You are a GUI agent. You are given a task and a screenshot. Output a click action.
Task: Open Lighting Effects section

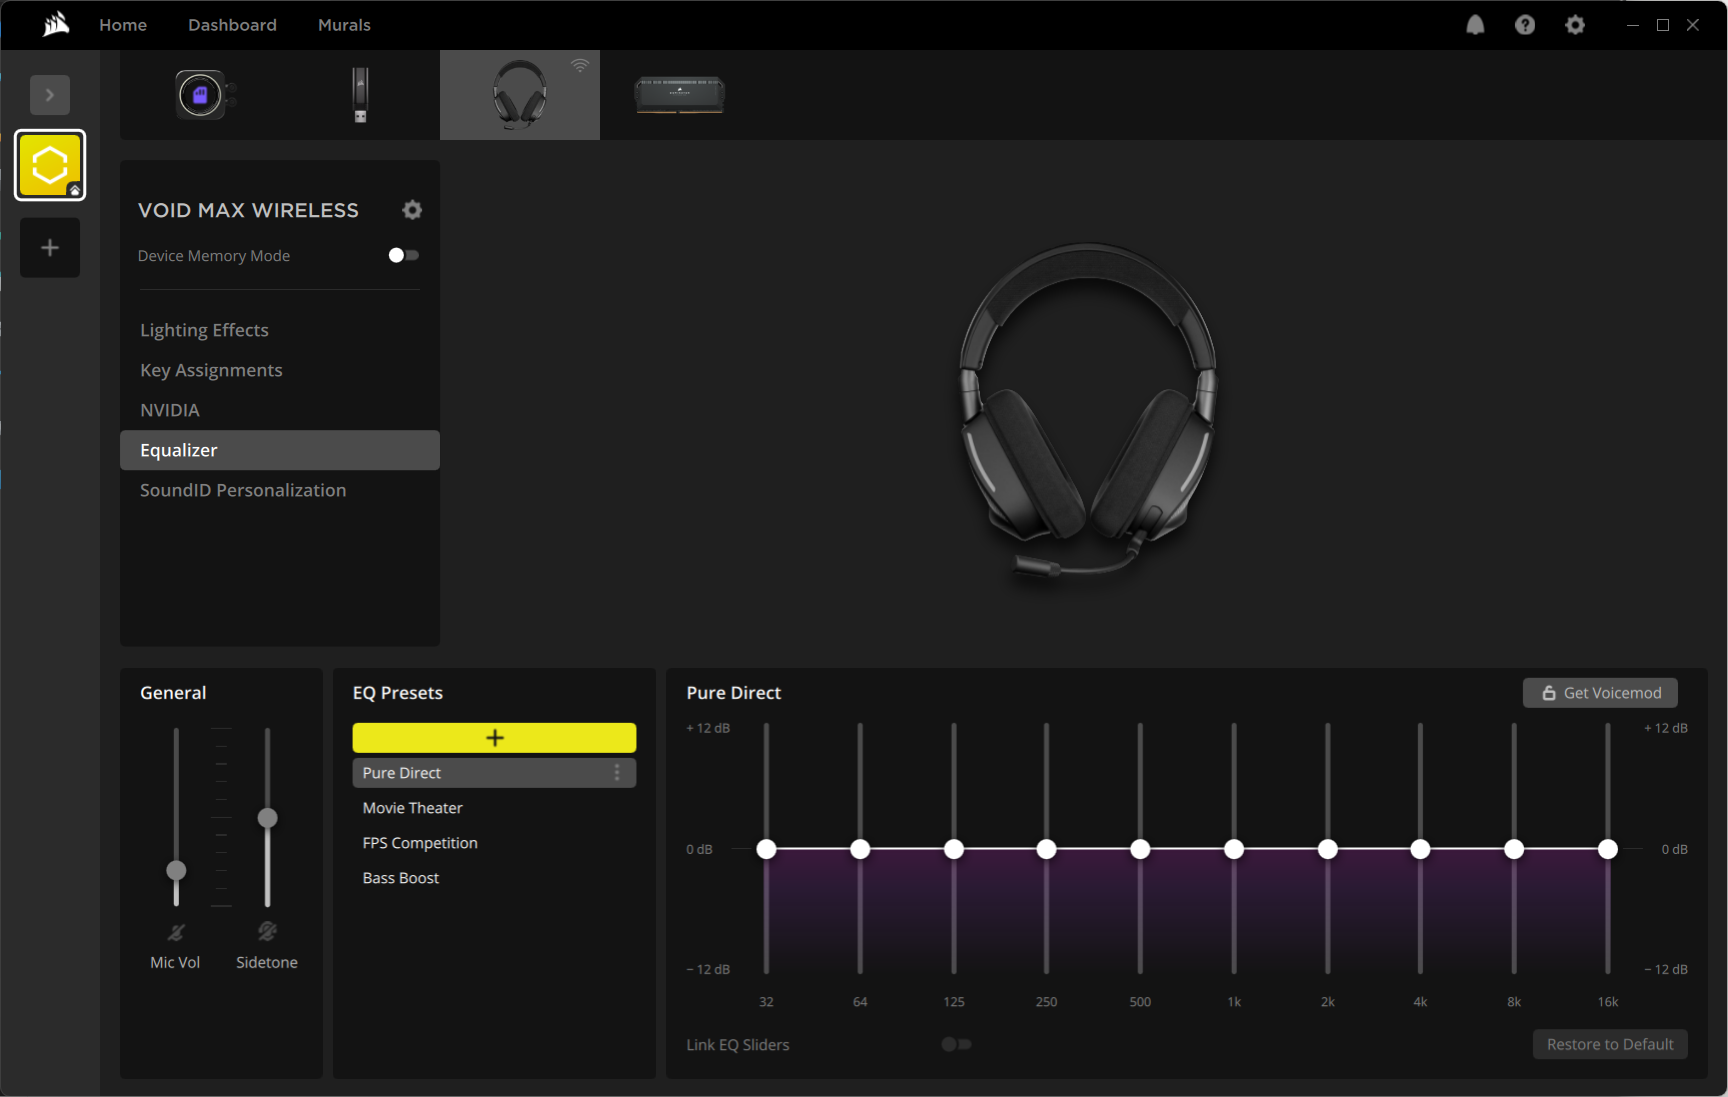(280, 330)
